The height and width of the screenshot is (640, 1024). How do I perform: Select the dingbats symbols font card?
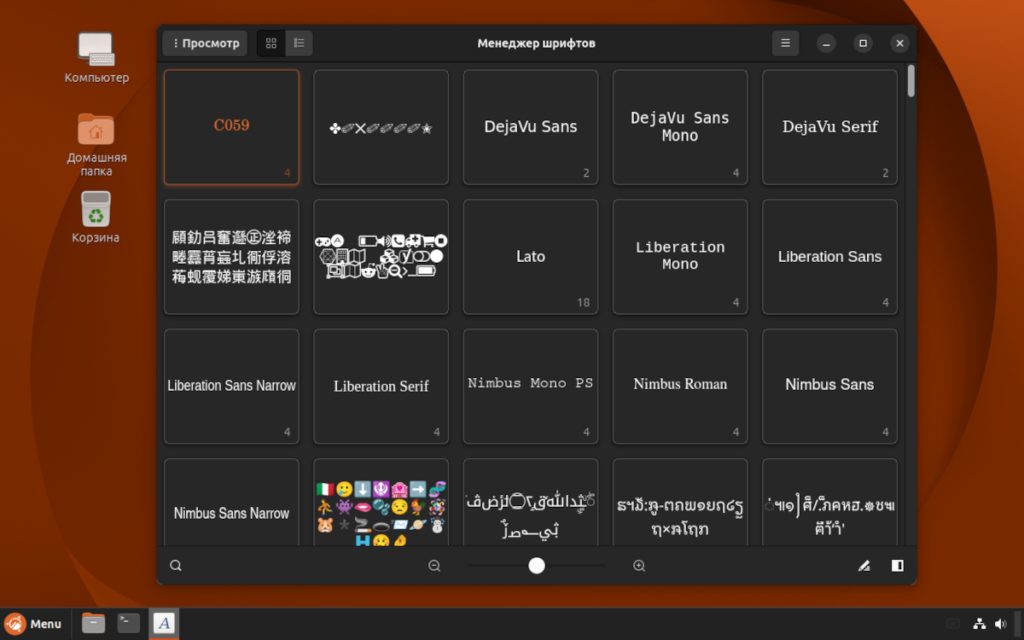tap(381, 127)
